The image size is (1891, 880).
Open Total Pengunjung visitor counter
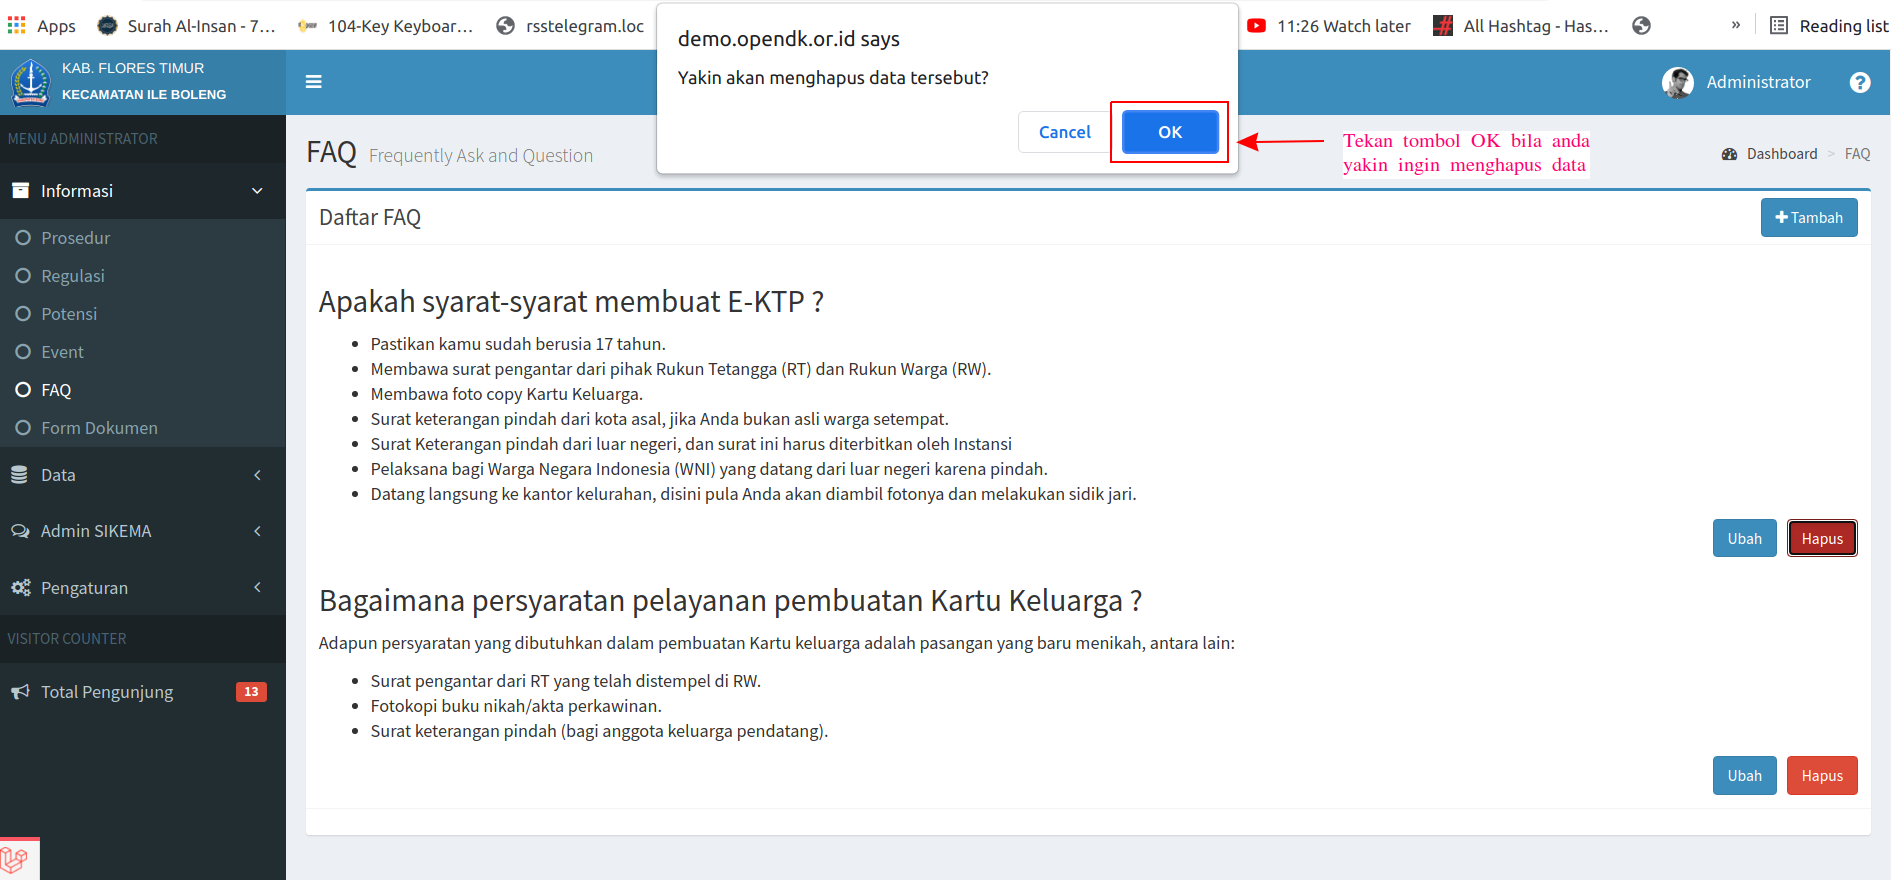143,692
